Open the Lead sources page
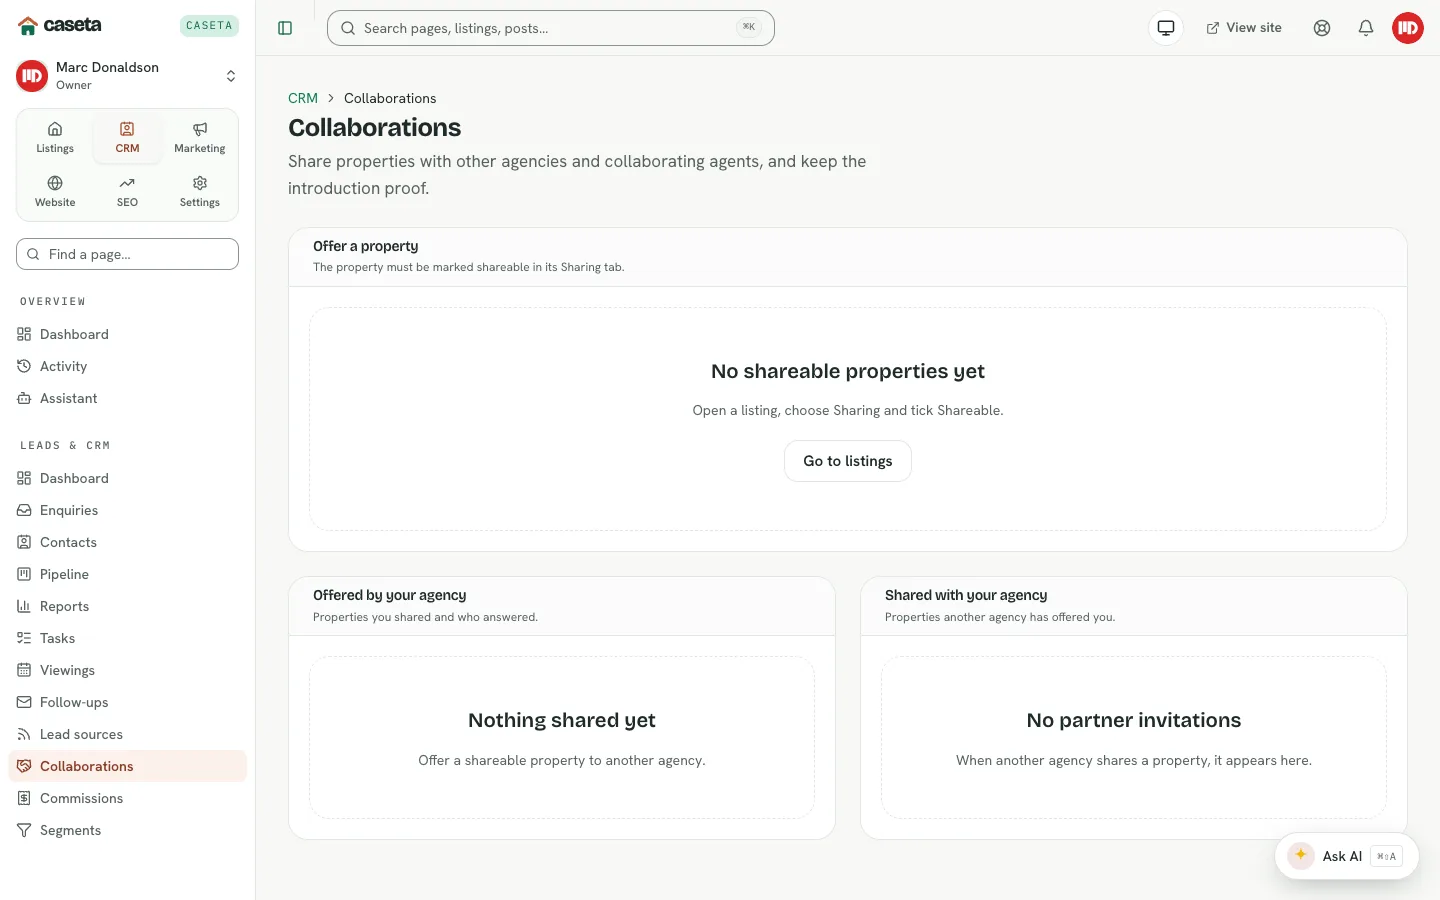The width and height of the screenshot is (1440, 900). tap(127, 734)
